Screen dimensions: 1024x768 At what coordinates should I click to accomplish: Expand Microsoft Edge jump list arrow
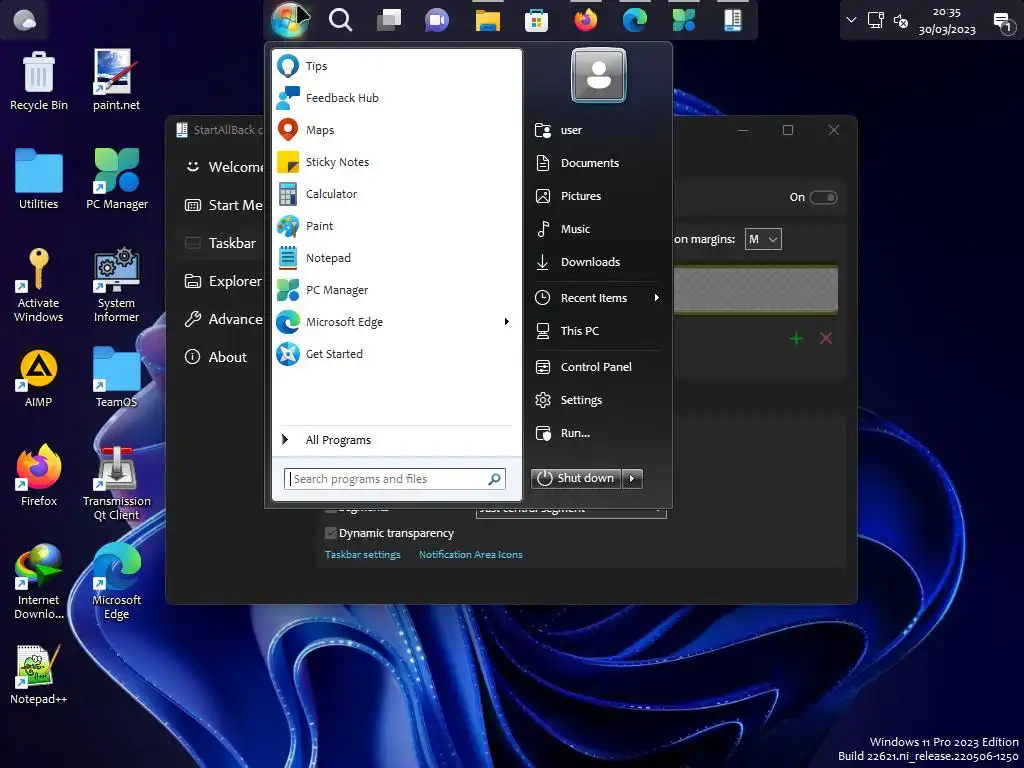point(506,321)
